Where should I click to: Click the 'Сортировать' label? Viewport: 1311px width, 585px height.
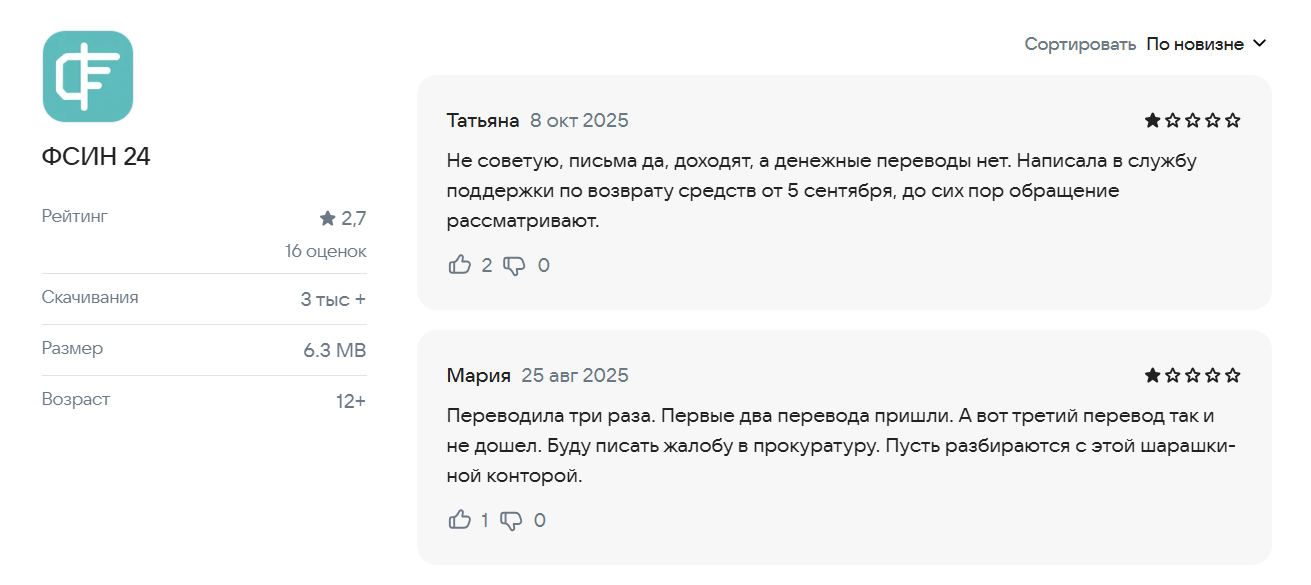tap(1080, 44)
